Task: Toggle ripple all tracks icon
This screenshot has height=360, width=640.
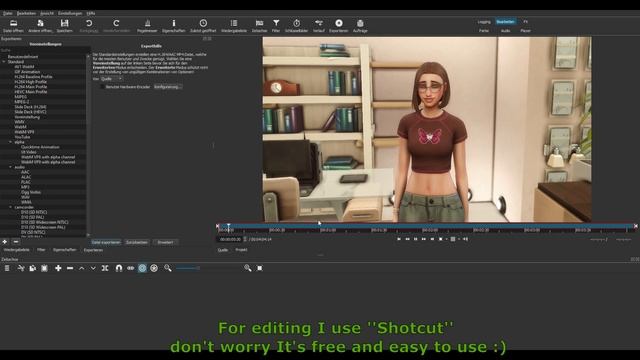Action: coord(142,268)
